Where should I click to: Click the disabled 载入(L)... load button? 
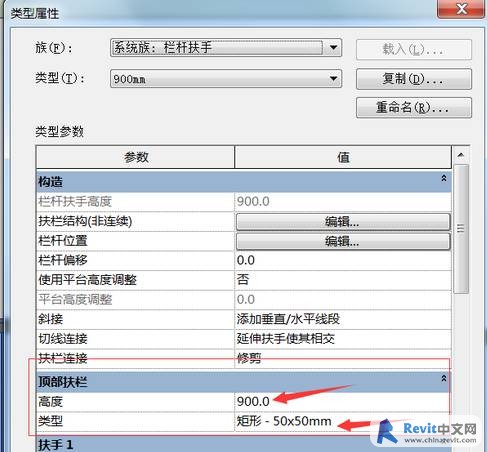[x=414, y=50]
